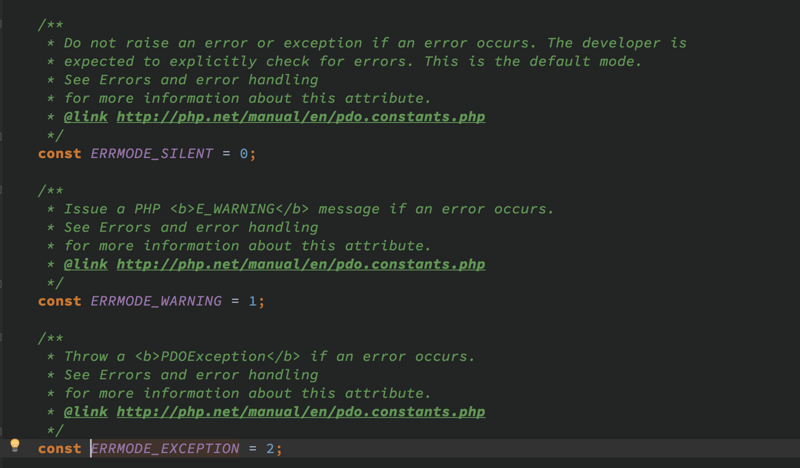Click the ERRMODE_WARNING constant name
The height and width of the screenshot is (468, 800).
click(156, 301)
